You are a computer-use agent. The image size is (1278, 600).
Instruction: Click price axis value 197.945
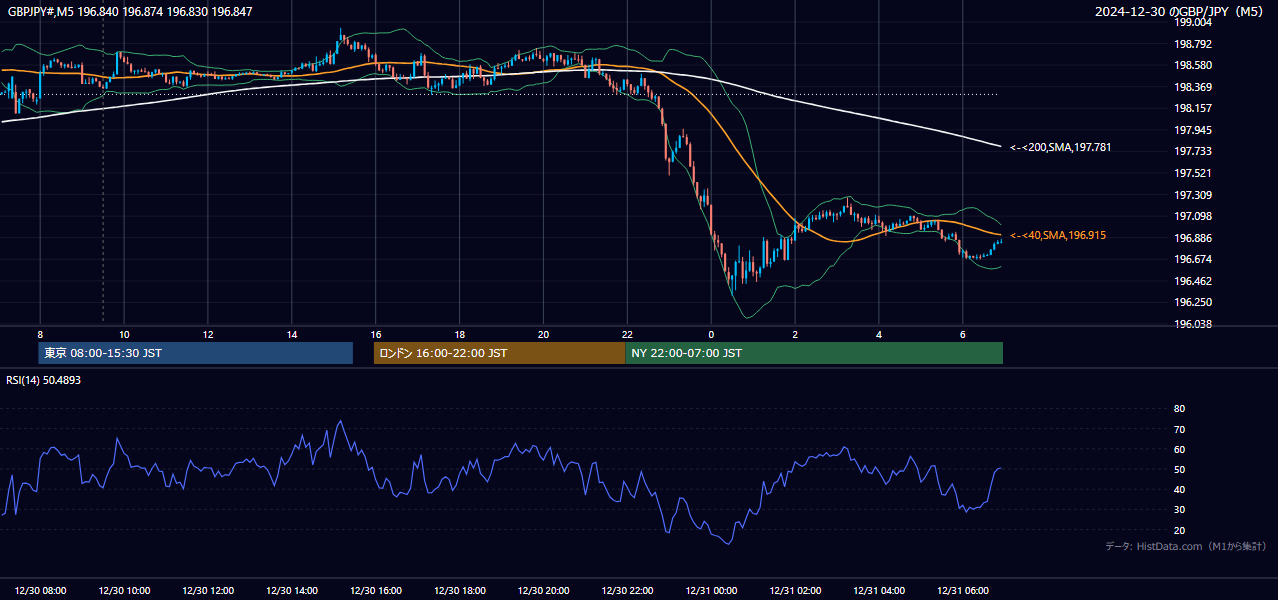pos(1192,130)
